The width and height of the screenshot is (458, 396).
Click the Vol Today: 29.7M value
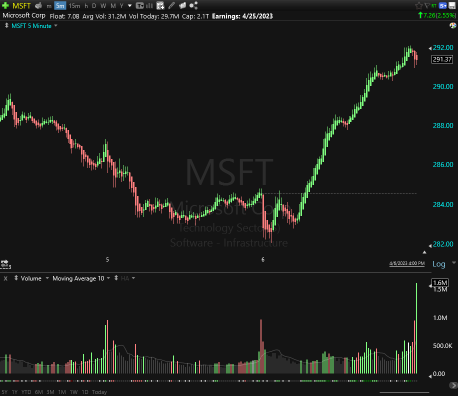pos(154,16)
